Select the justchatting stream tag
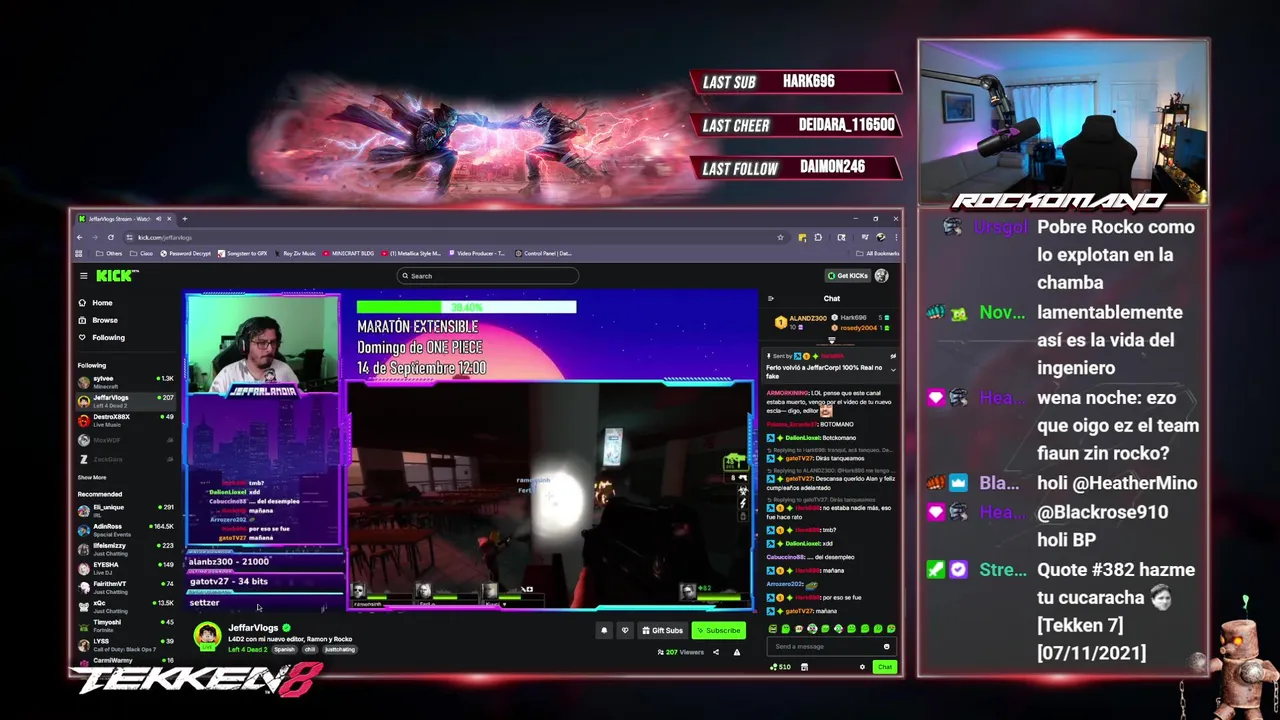This screenshot has width=1280, height=720. click(x=340, y=649)
